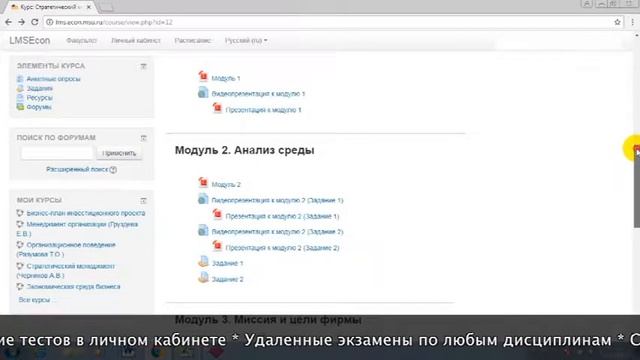
Task: Close the course browser tab
Action: coord(89,7)
